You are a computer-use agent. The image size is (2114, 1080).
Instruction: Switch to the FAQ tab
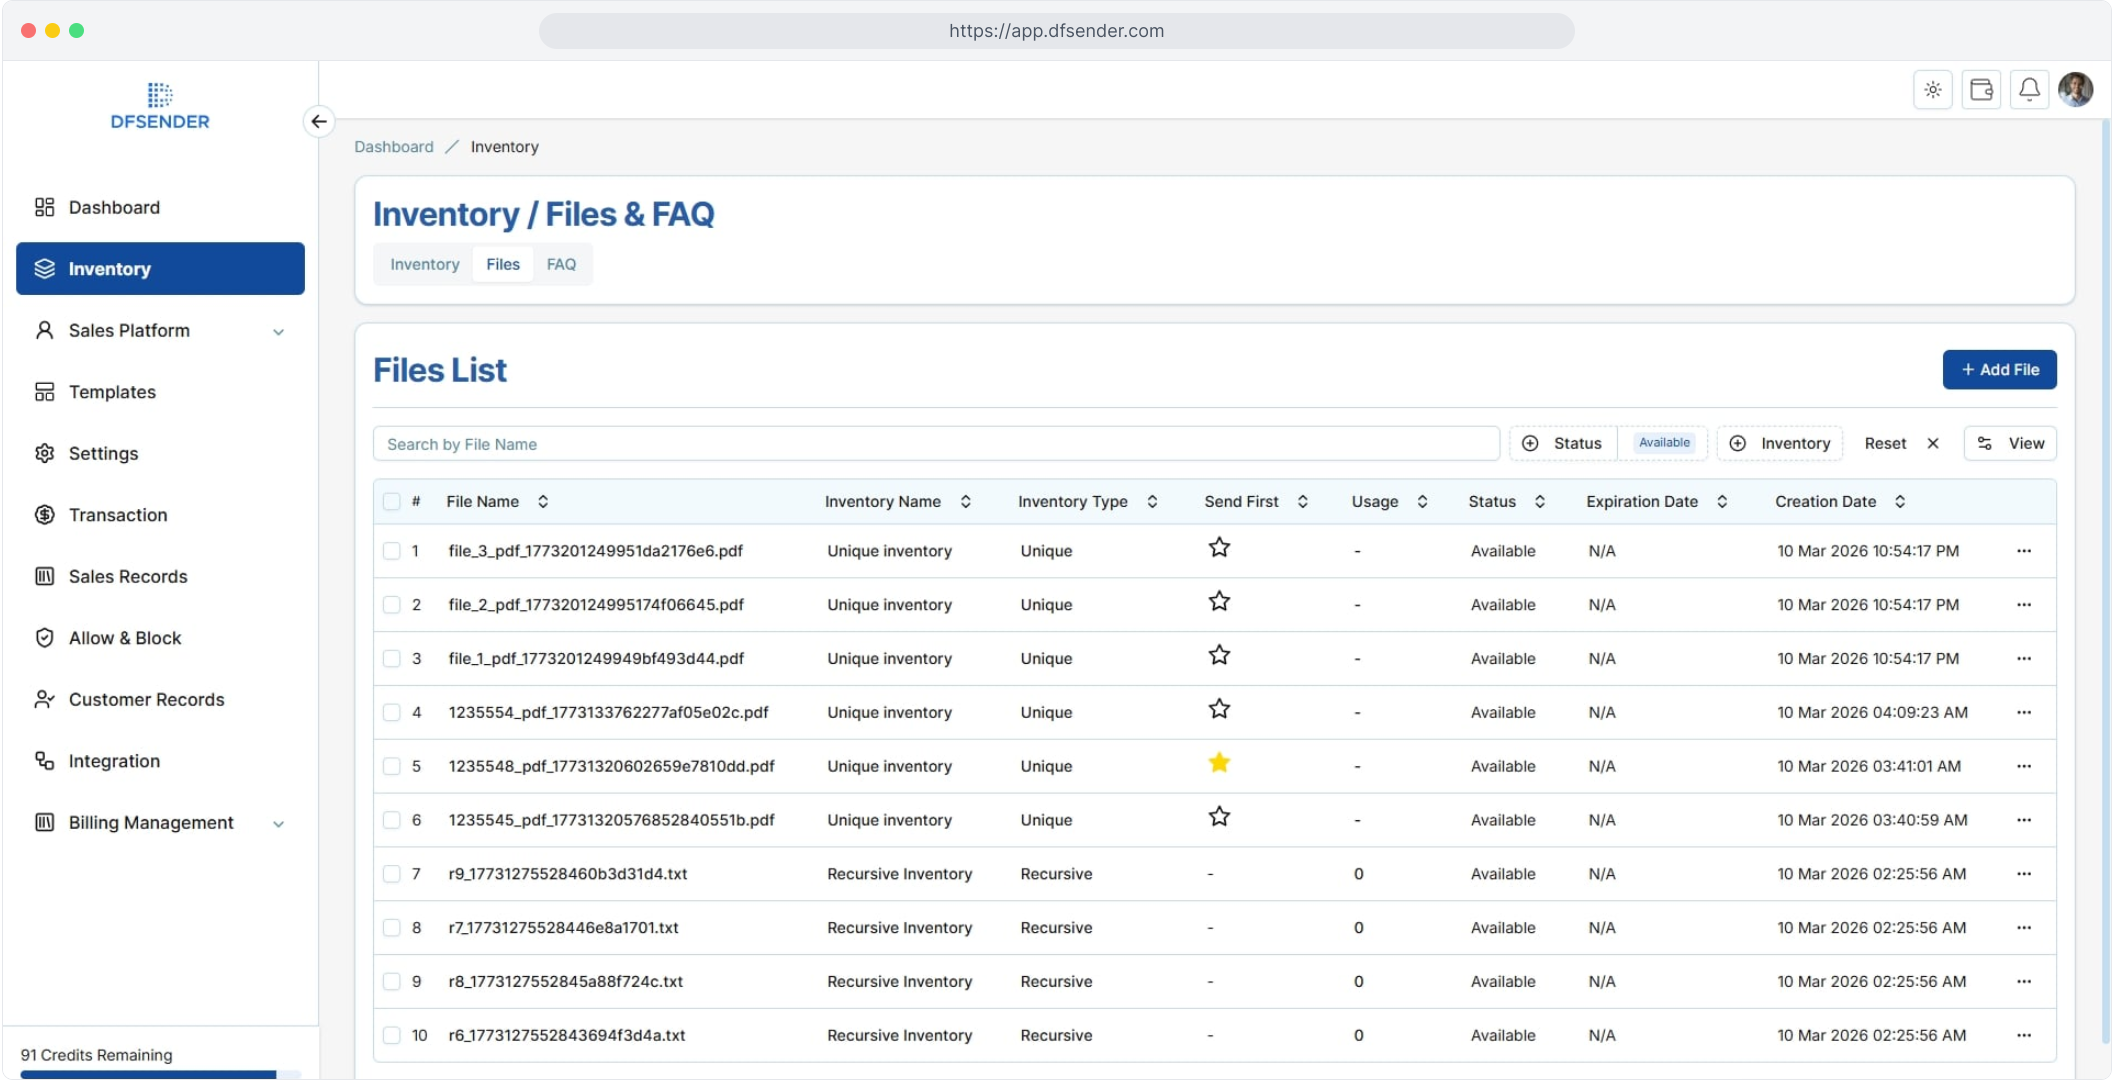[x=560, y=265]
